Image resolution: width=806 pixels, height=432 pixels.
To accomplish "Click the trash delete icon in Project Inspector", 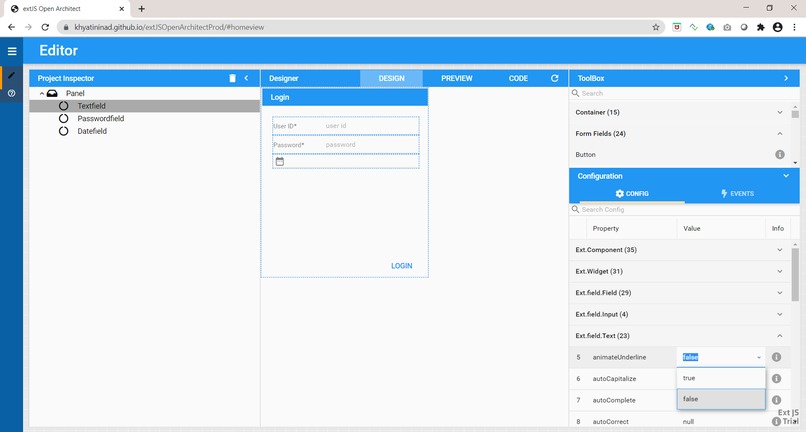I will [232, 78].
